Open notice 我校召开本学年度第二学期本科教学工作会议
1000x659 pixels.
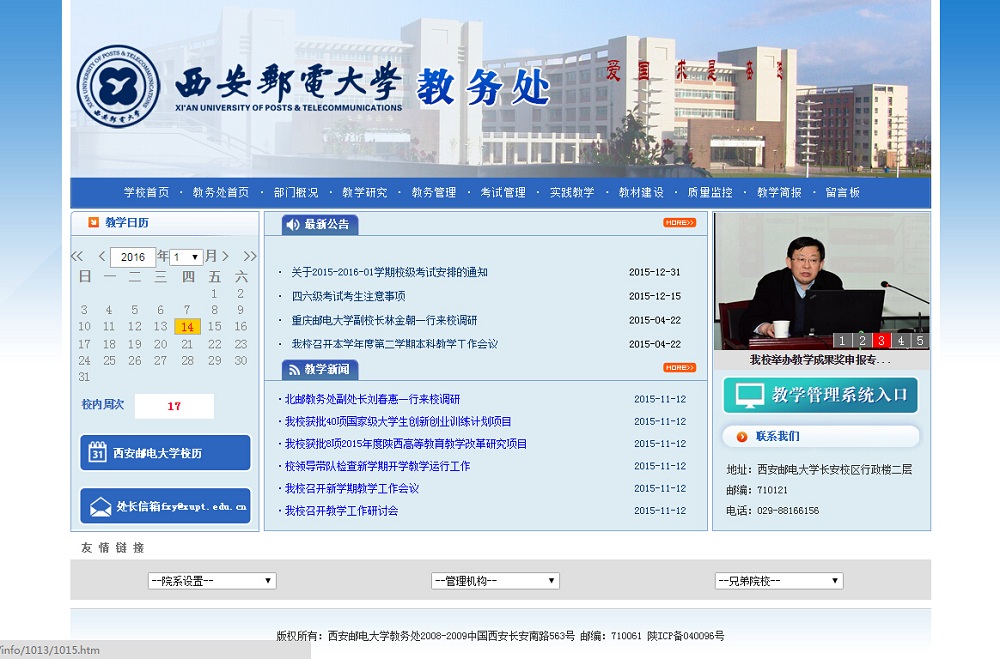tap(394, 344)
